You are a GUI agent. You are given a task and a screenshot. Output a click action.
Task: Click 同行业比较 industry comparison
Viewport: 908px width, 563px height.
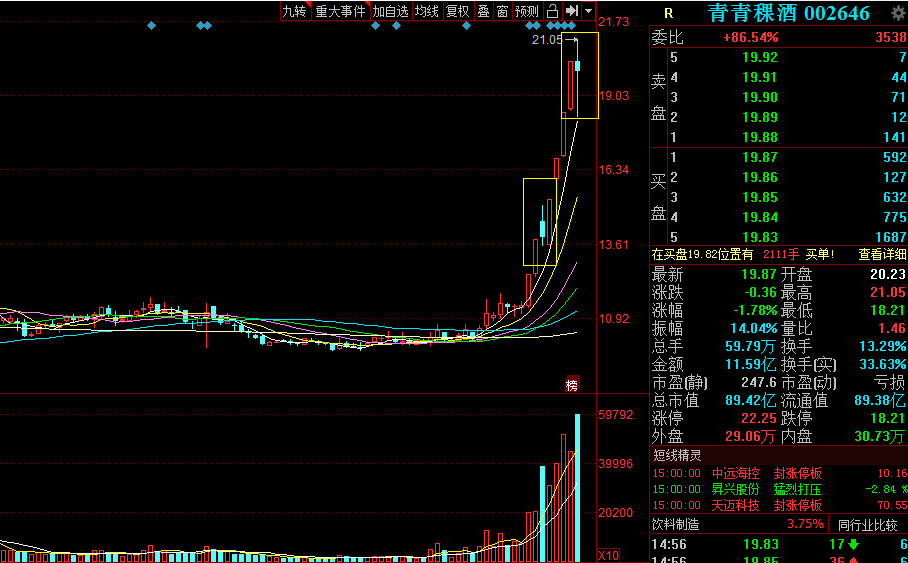(867, 525)
